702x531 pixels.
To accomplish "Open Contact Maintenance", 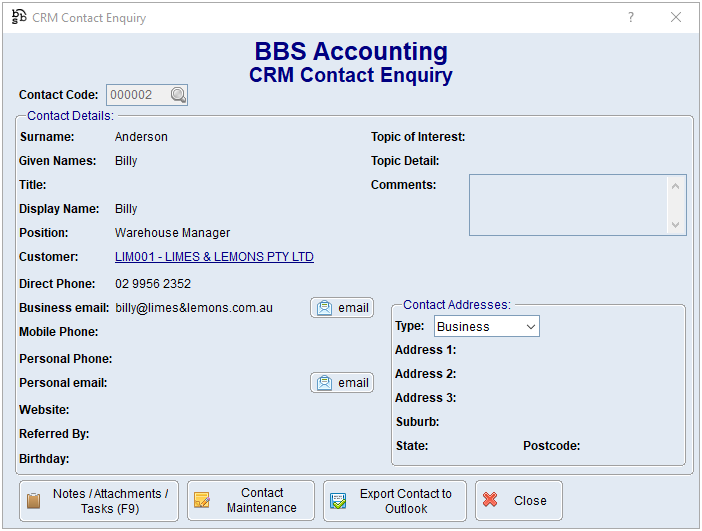I will (251, 501).
